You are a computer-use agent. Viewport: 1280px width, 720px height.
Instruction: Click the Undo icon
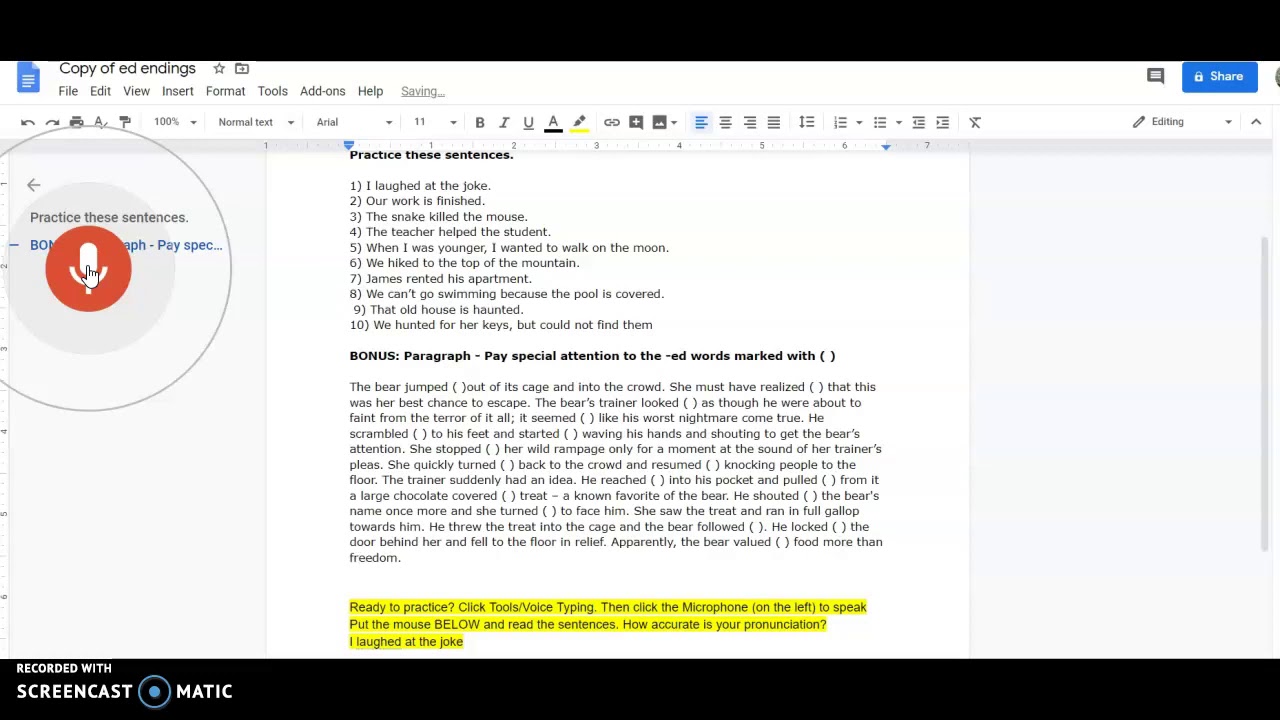pos(28,122)
